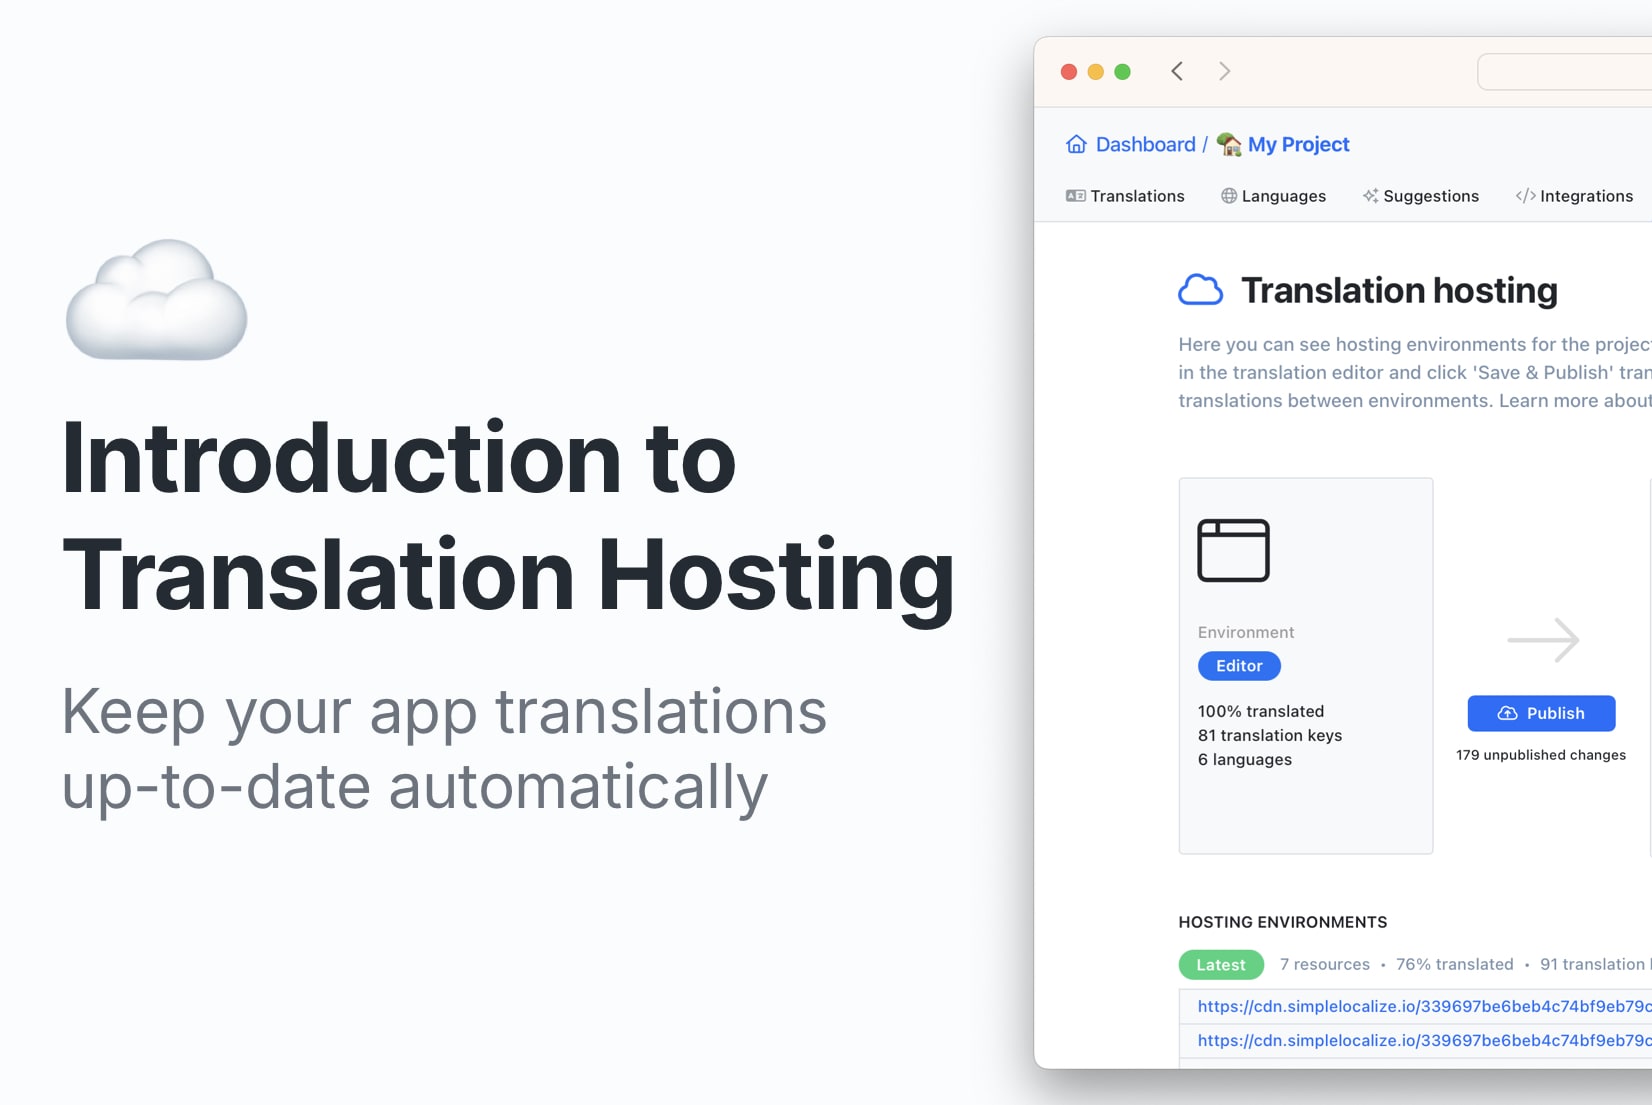The image size is (1652, 1105).
Task: Click the cloud icon beside Translation hosting
Action: [x=1200, y=290]
